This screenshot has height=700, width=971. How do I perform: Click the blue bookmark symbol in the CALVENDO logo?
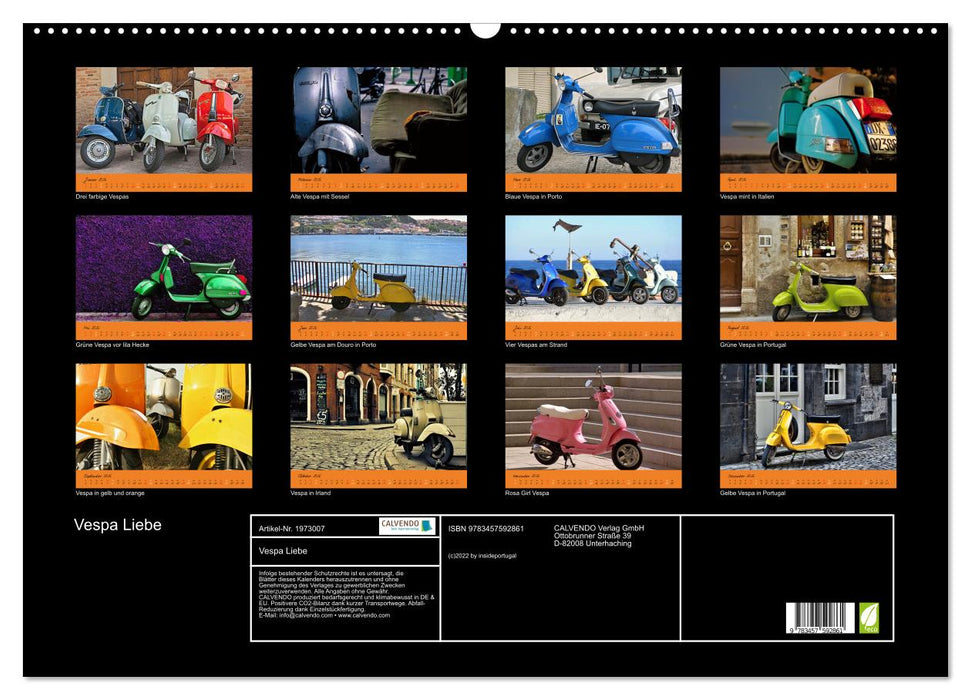coord(426,527)
